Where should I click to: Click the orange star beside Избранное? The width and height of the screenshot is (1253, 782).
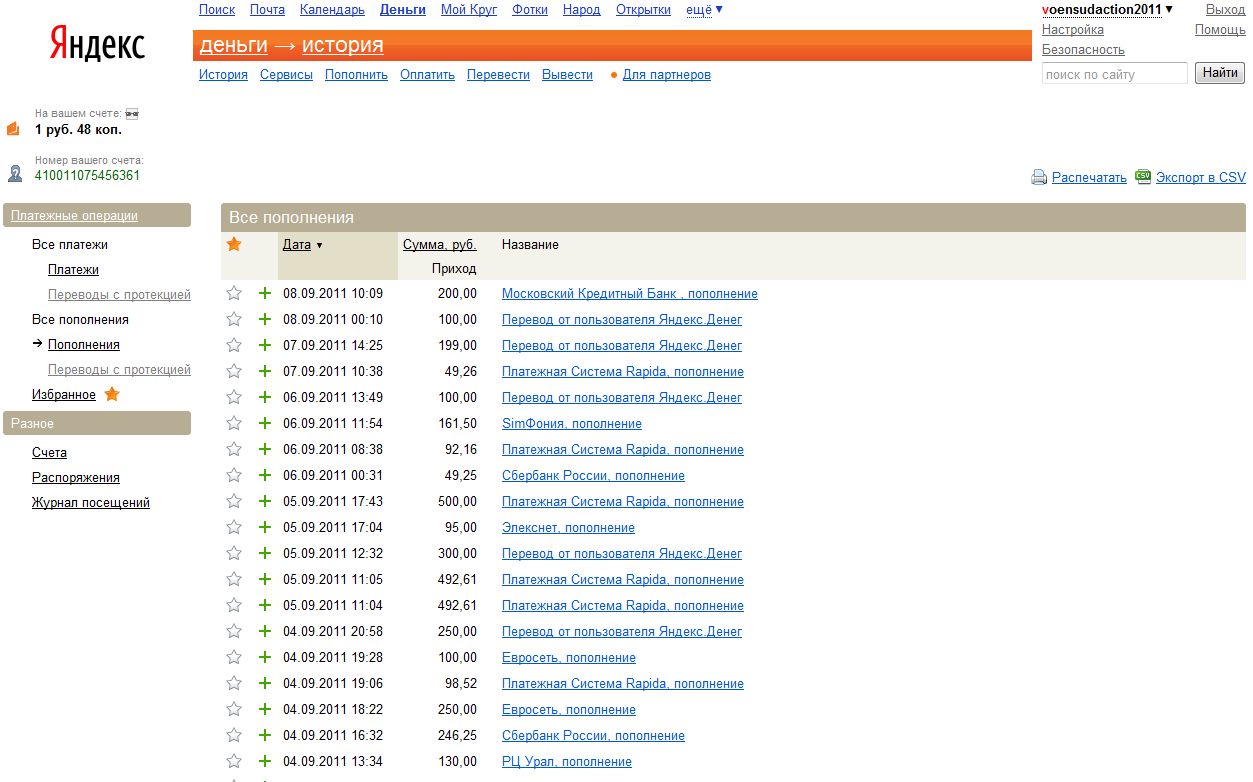pos(112,394)
